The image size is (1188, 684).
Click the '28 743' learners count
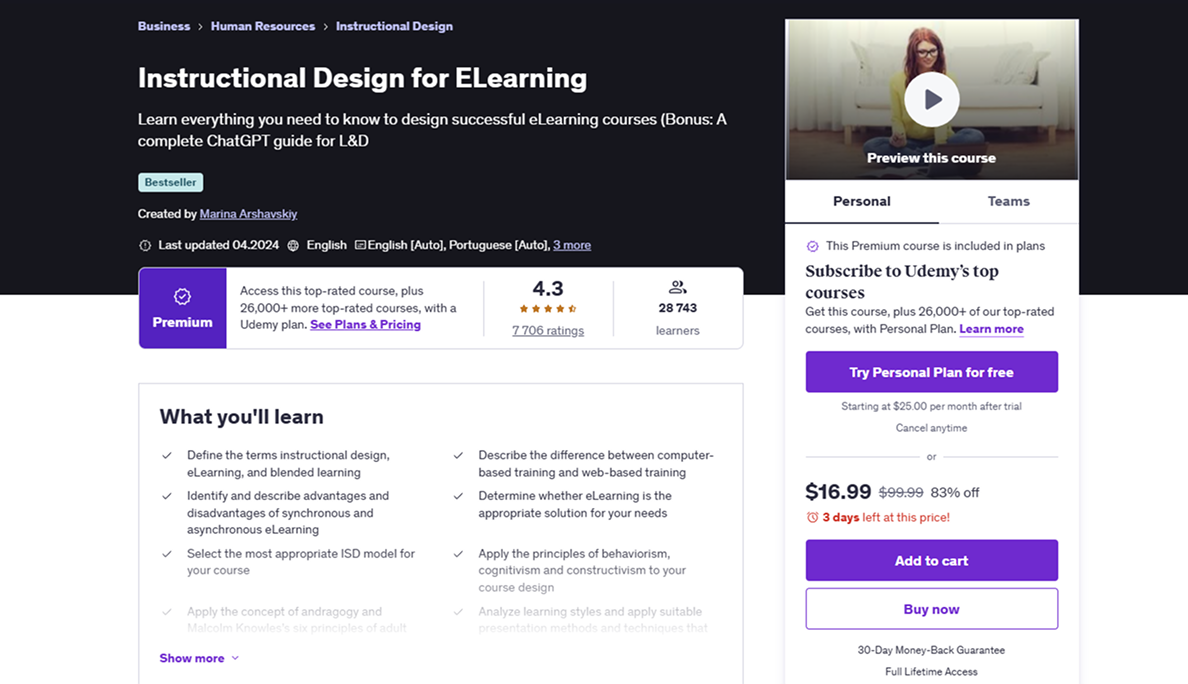click(x=677, y=308)
